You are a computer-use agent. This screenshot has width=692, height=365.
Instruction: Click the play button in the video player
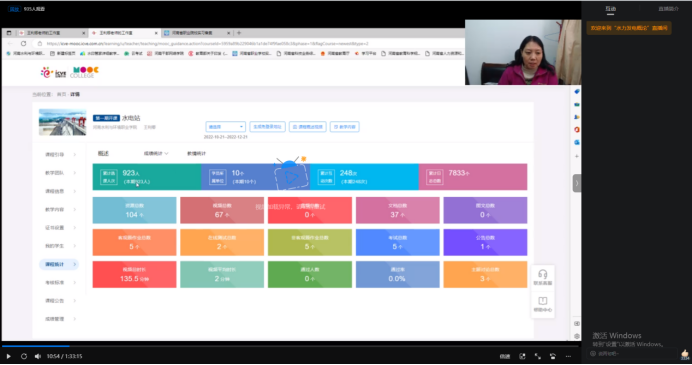tap(8, 356)
